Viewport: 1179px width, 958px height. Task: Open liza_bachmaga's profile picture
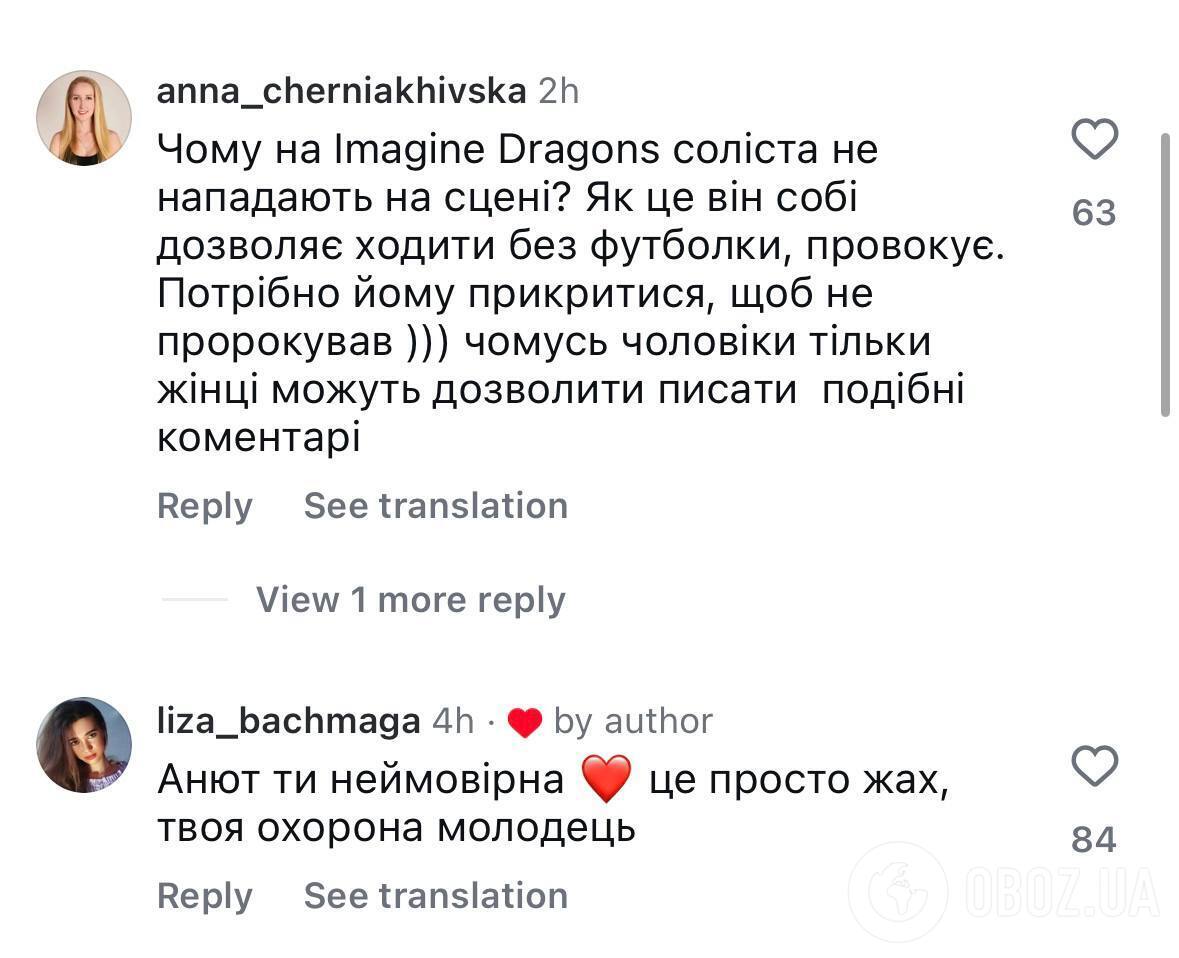coord(84,744)
